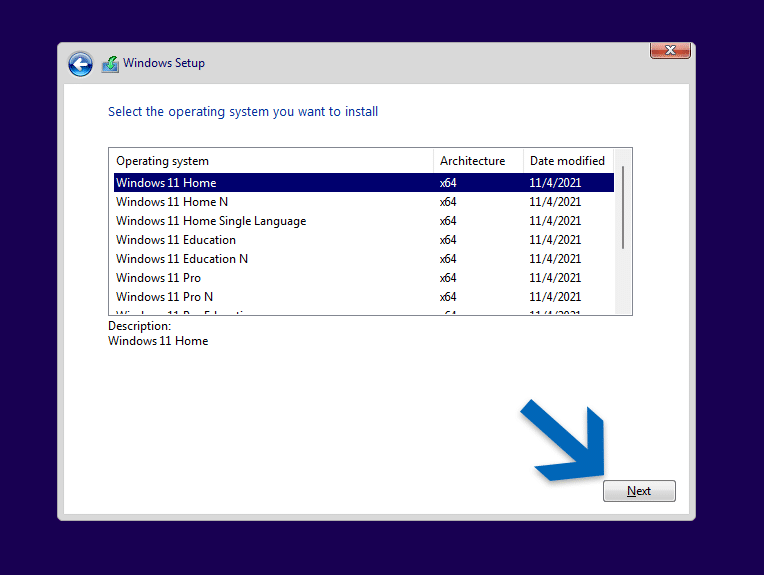Sort by Operating system column header

pos(271,161)
